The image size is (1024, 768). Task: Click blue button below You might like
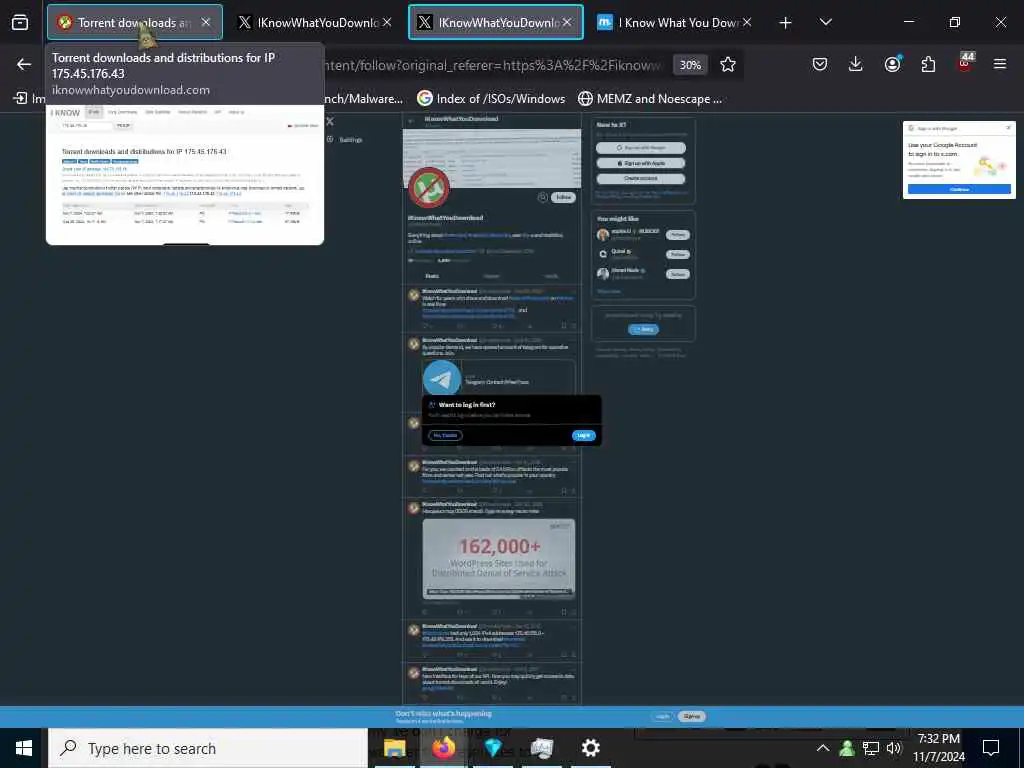643,329
